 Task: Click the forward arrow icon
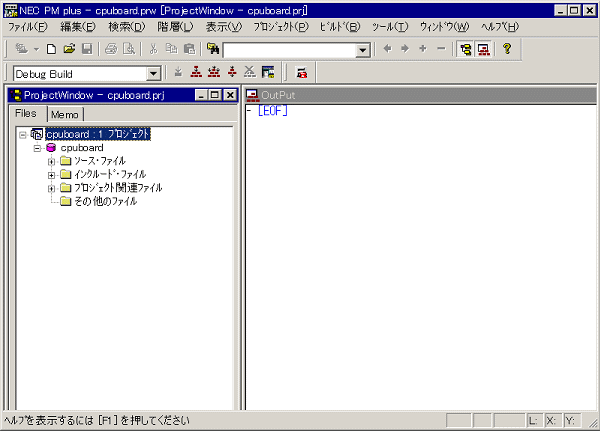click(405, 49)
